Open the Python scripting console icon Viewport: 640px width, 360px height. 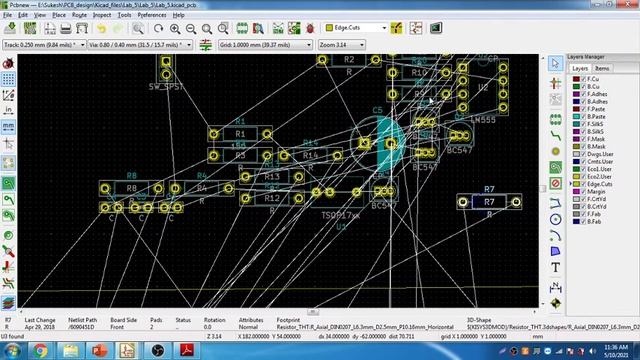(x=436, y=28)
